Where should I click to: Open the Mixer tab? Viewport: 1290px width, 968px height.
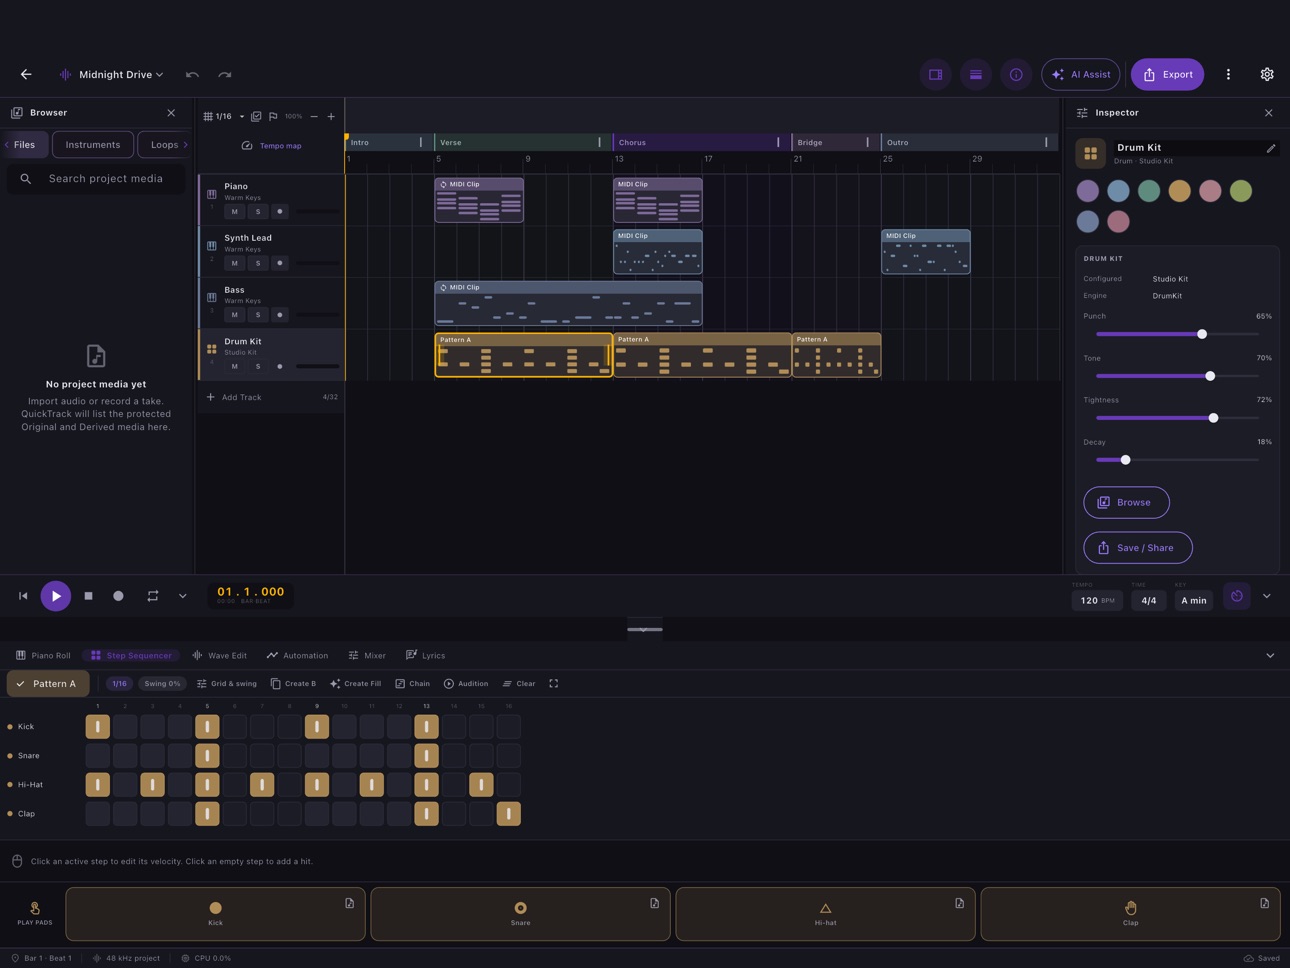pyautogui.click(x=367, y=656)
